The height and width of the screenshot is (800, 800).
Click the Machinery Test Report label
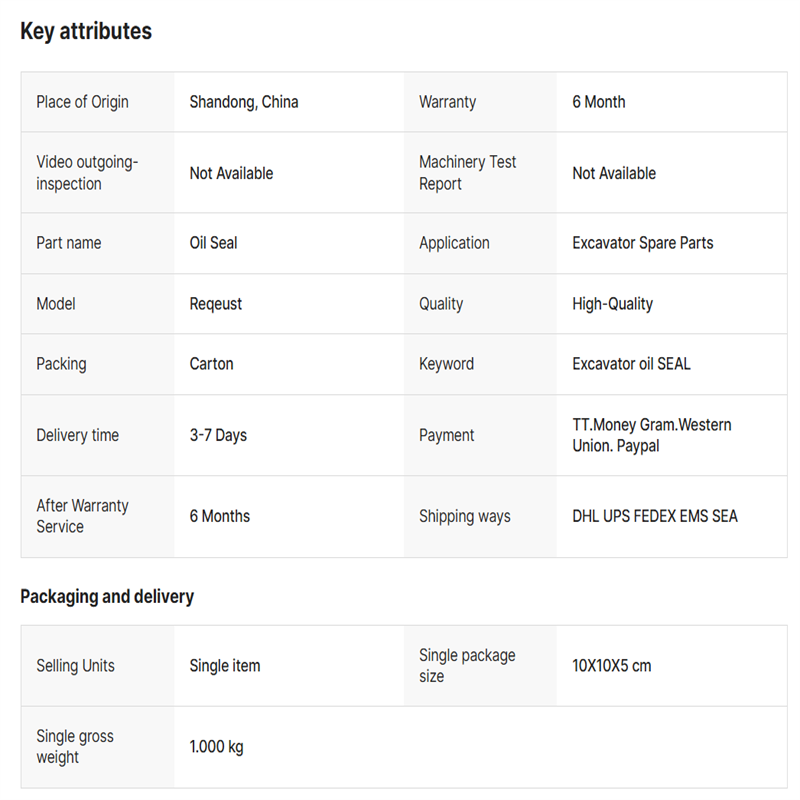click(x=468, y=173)
